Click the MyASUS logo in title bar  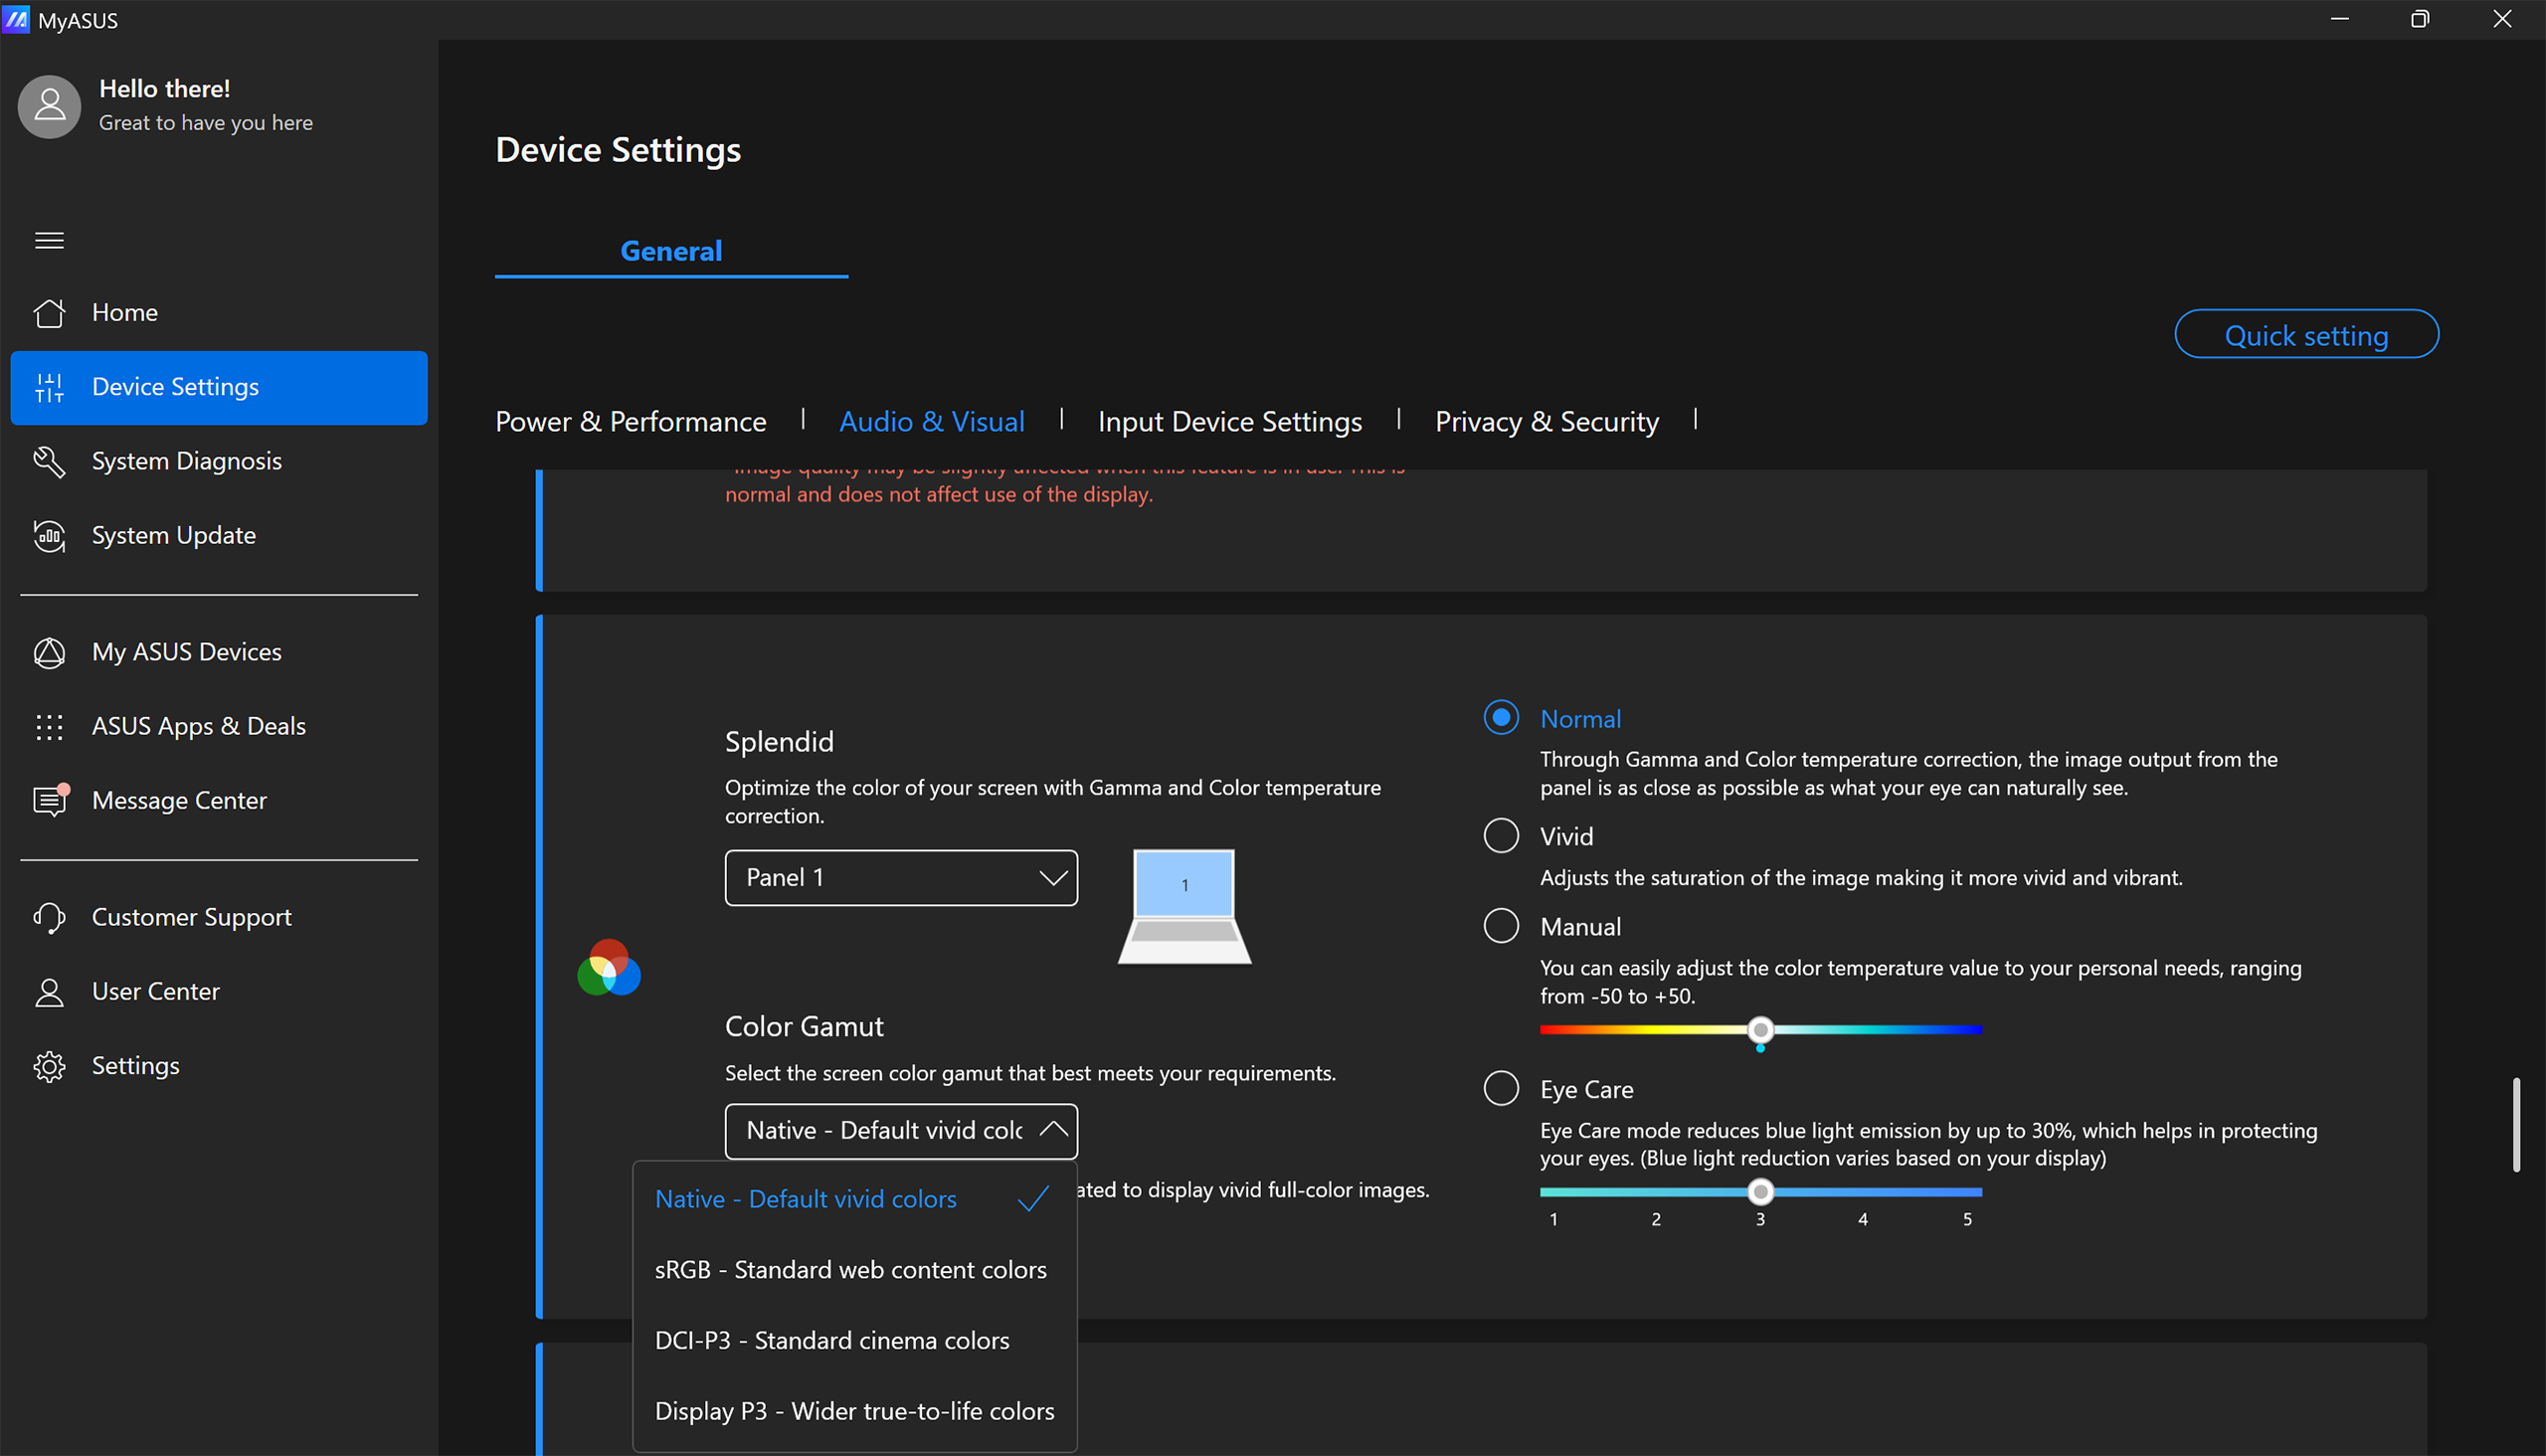pyautogui.click(x=16, y=19)
